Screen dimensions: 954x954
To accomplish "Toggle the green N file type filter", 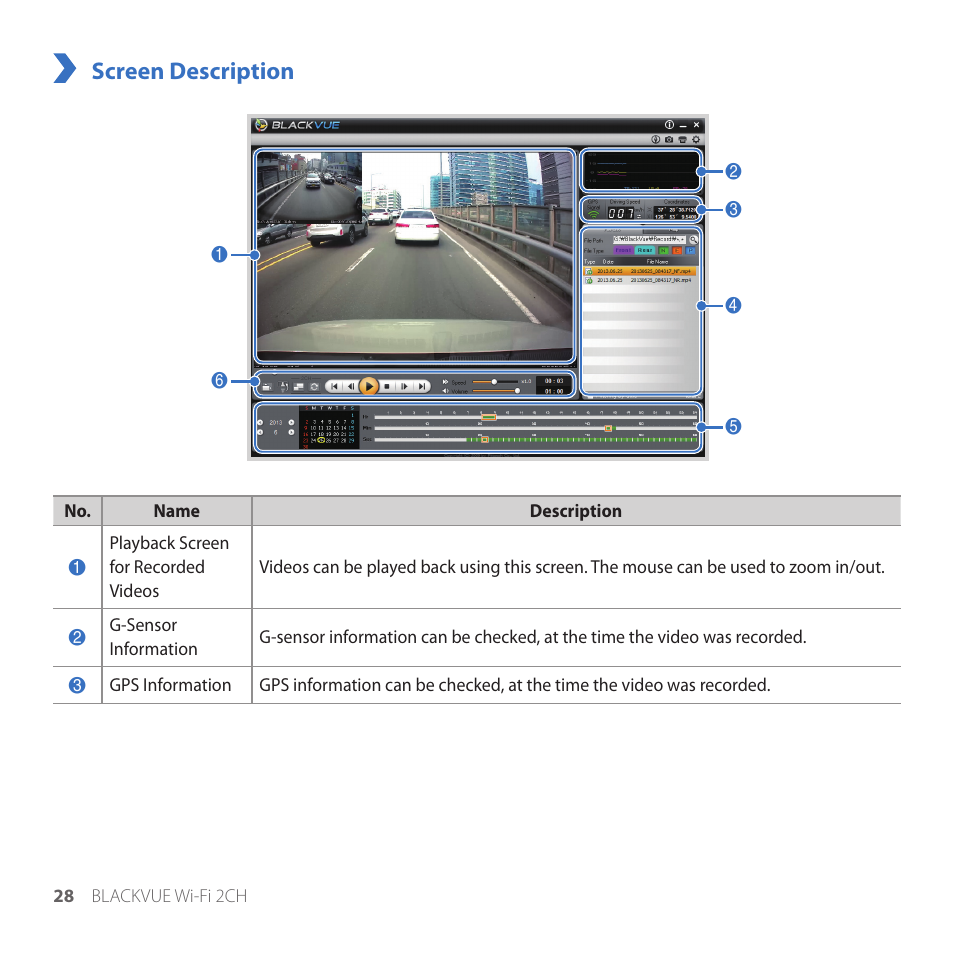I will pyautogui.click(x=663, y=251).
